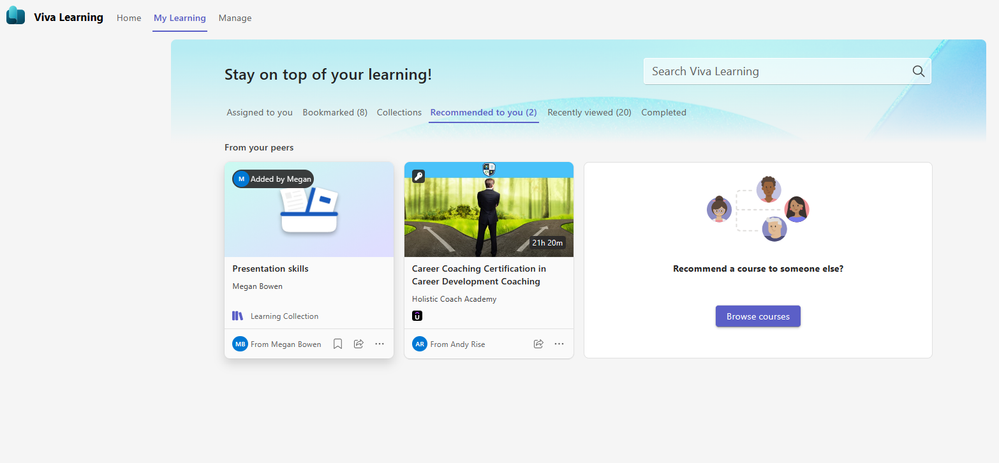Click the Viva Learning title text
Viewport: 999px width, 463px height.
(x=68, y=17)
